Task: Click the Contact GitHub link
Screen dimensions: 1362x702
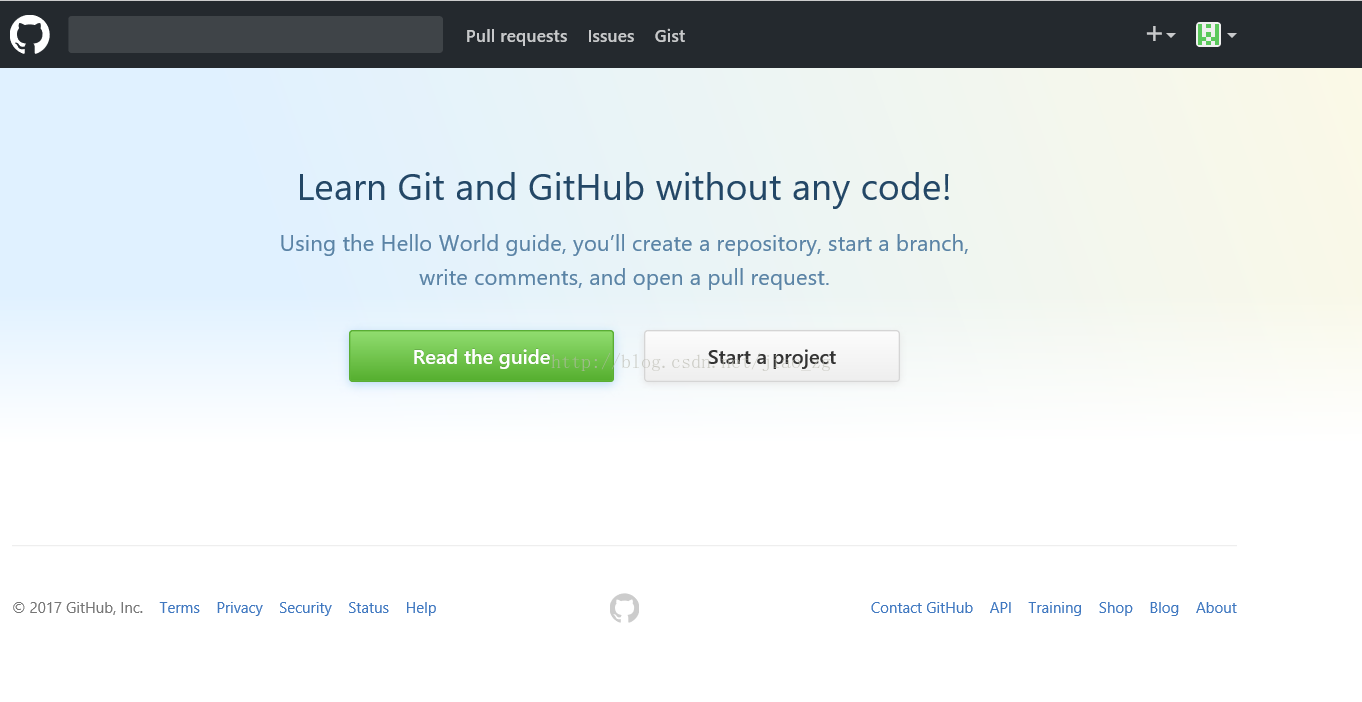Action: click(x=922, y=608)
